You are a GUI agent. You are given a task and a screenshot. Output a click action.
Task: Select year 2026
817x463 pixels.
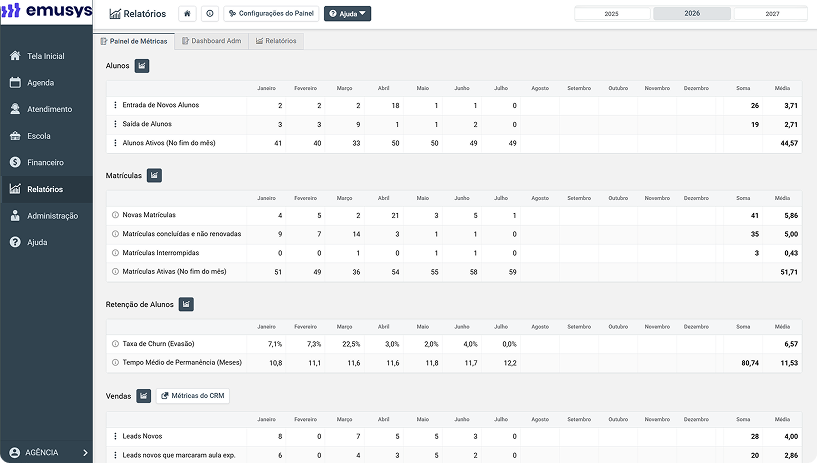pyautogui.click(x=692, y=14)
